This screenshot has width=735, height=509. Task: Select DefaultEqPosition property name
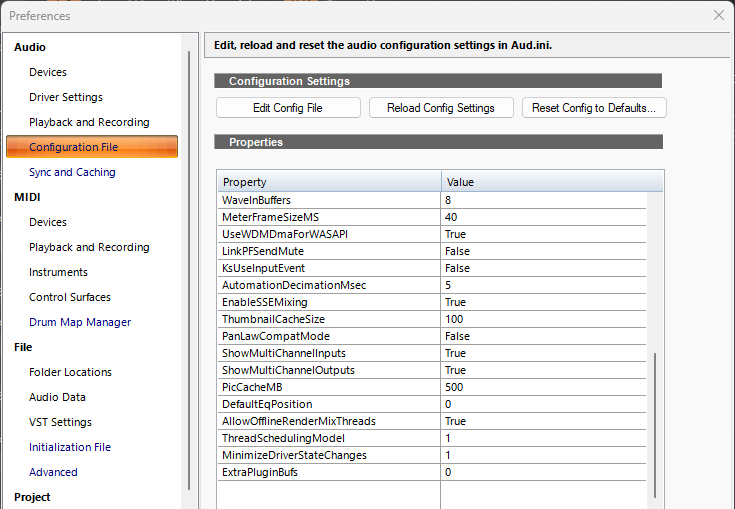[267, 404]
